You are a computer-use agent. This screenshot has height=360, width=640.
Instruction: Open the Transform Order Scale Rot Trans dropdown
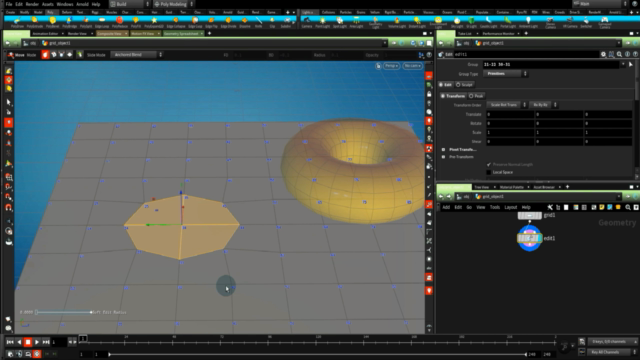pos(507,105)
